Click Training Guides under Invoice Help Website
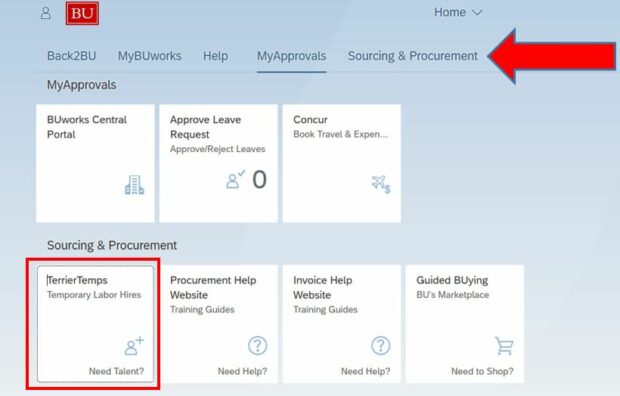The width and height of the screenshot is (620, 396). 325,309
